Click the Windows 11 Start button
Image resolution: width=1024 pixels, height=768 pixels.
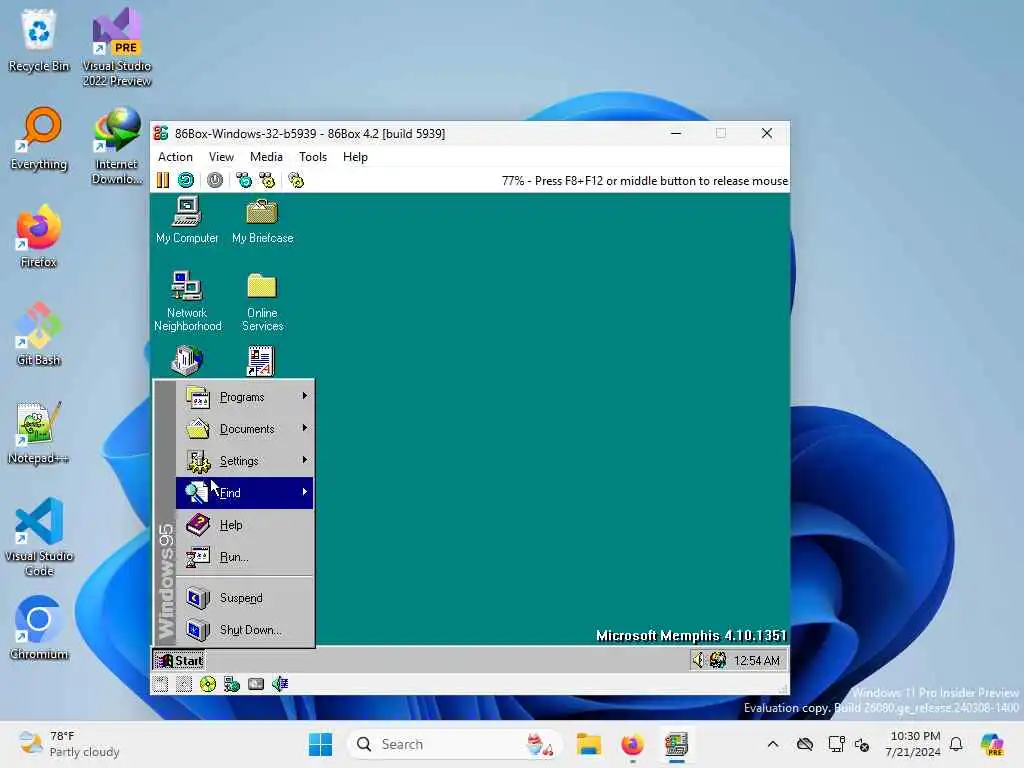[x=320, y=744]
